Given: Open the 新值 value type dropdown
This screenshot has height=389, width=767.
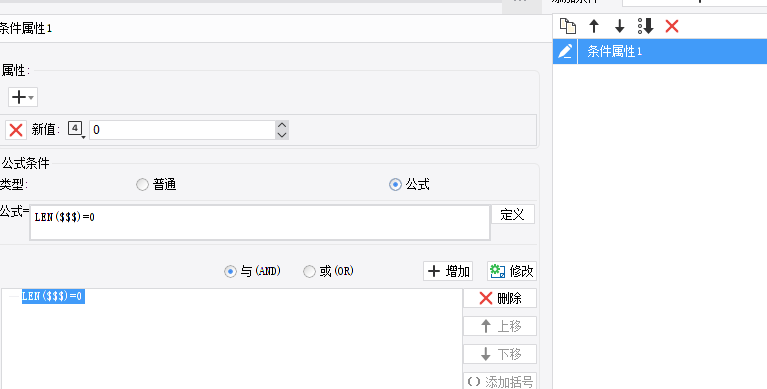Looking at the screenshot, I should tap(76, 130).
